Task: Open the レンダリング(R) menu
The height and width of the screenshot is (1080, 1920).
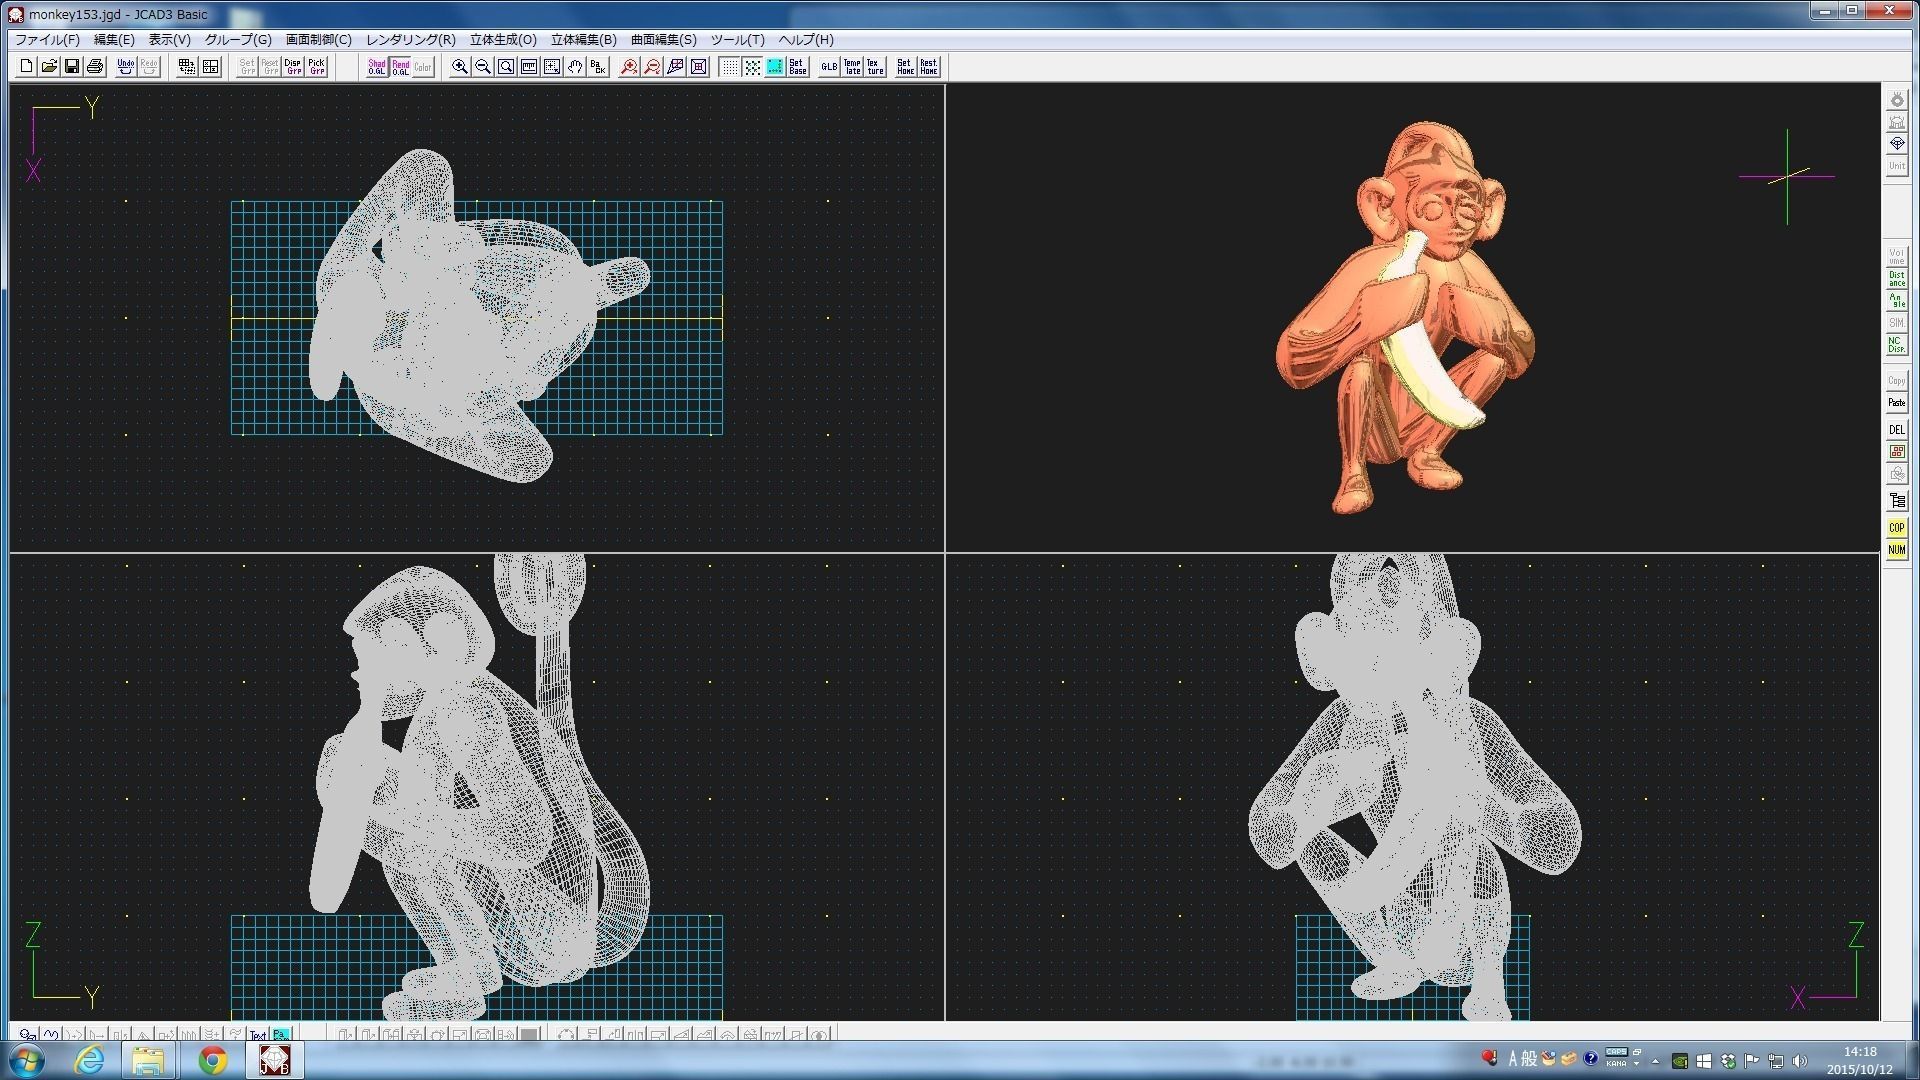Action: (x=411, y=40)
